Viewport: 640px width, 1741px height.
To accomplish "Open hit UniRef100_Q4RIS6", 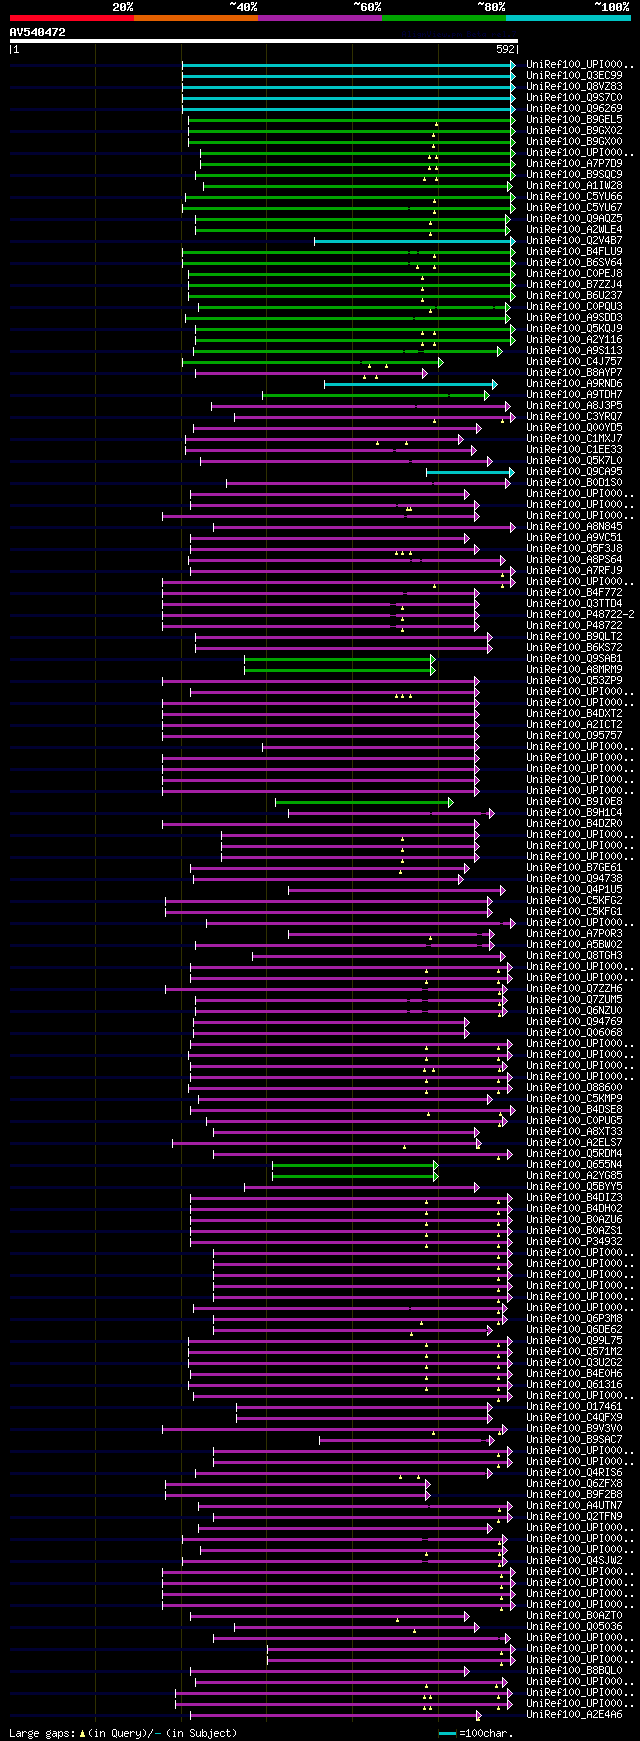I will [574, 1472].
